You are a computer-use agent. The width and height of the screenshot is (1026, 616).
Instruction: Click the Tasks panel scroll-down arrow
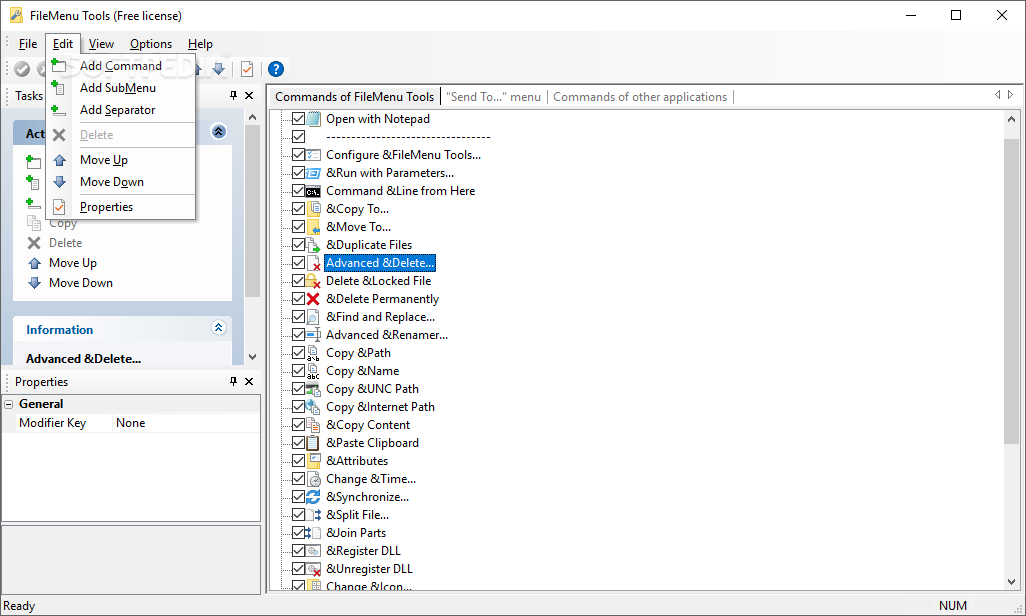(x=253, y=357)
